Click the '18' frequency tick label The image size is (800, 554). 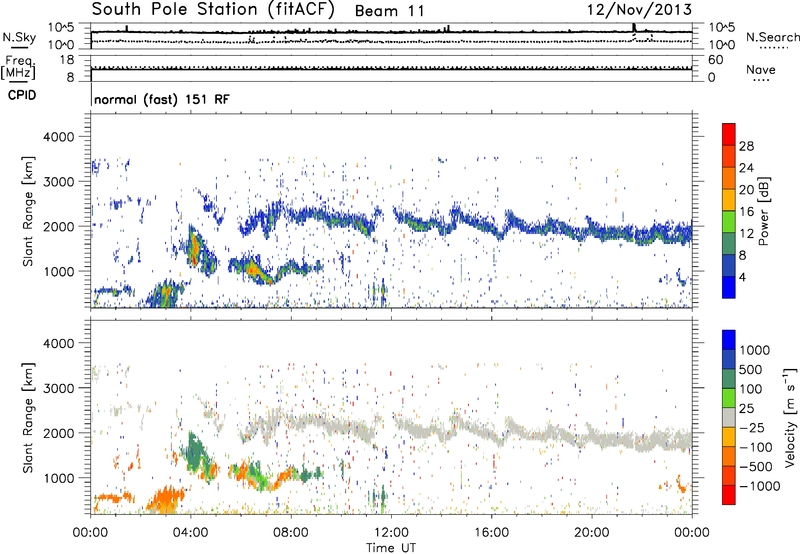coord(67,60)
